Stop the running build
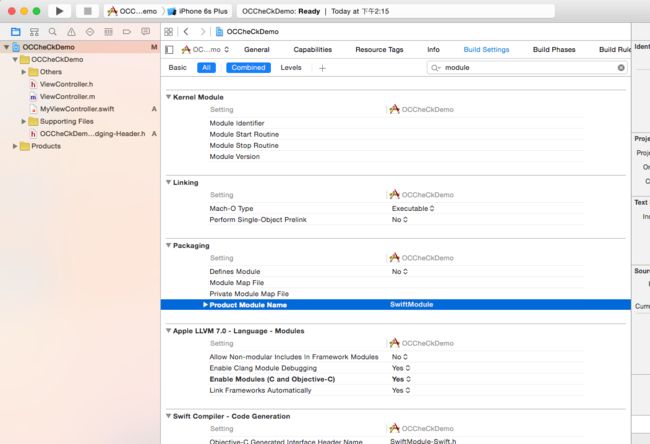Viewport: 650px width, 444px height. coord(87,11)
